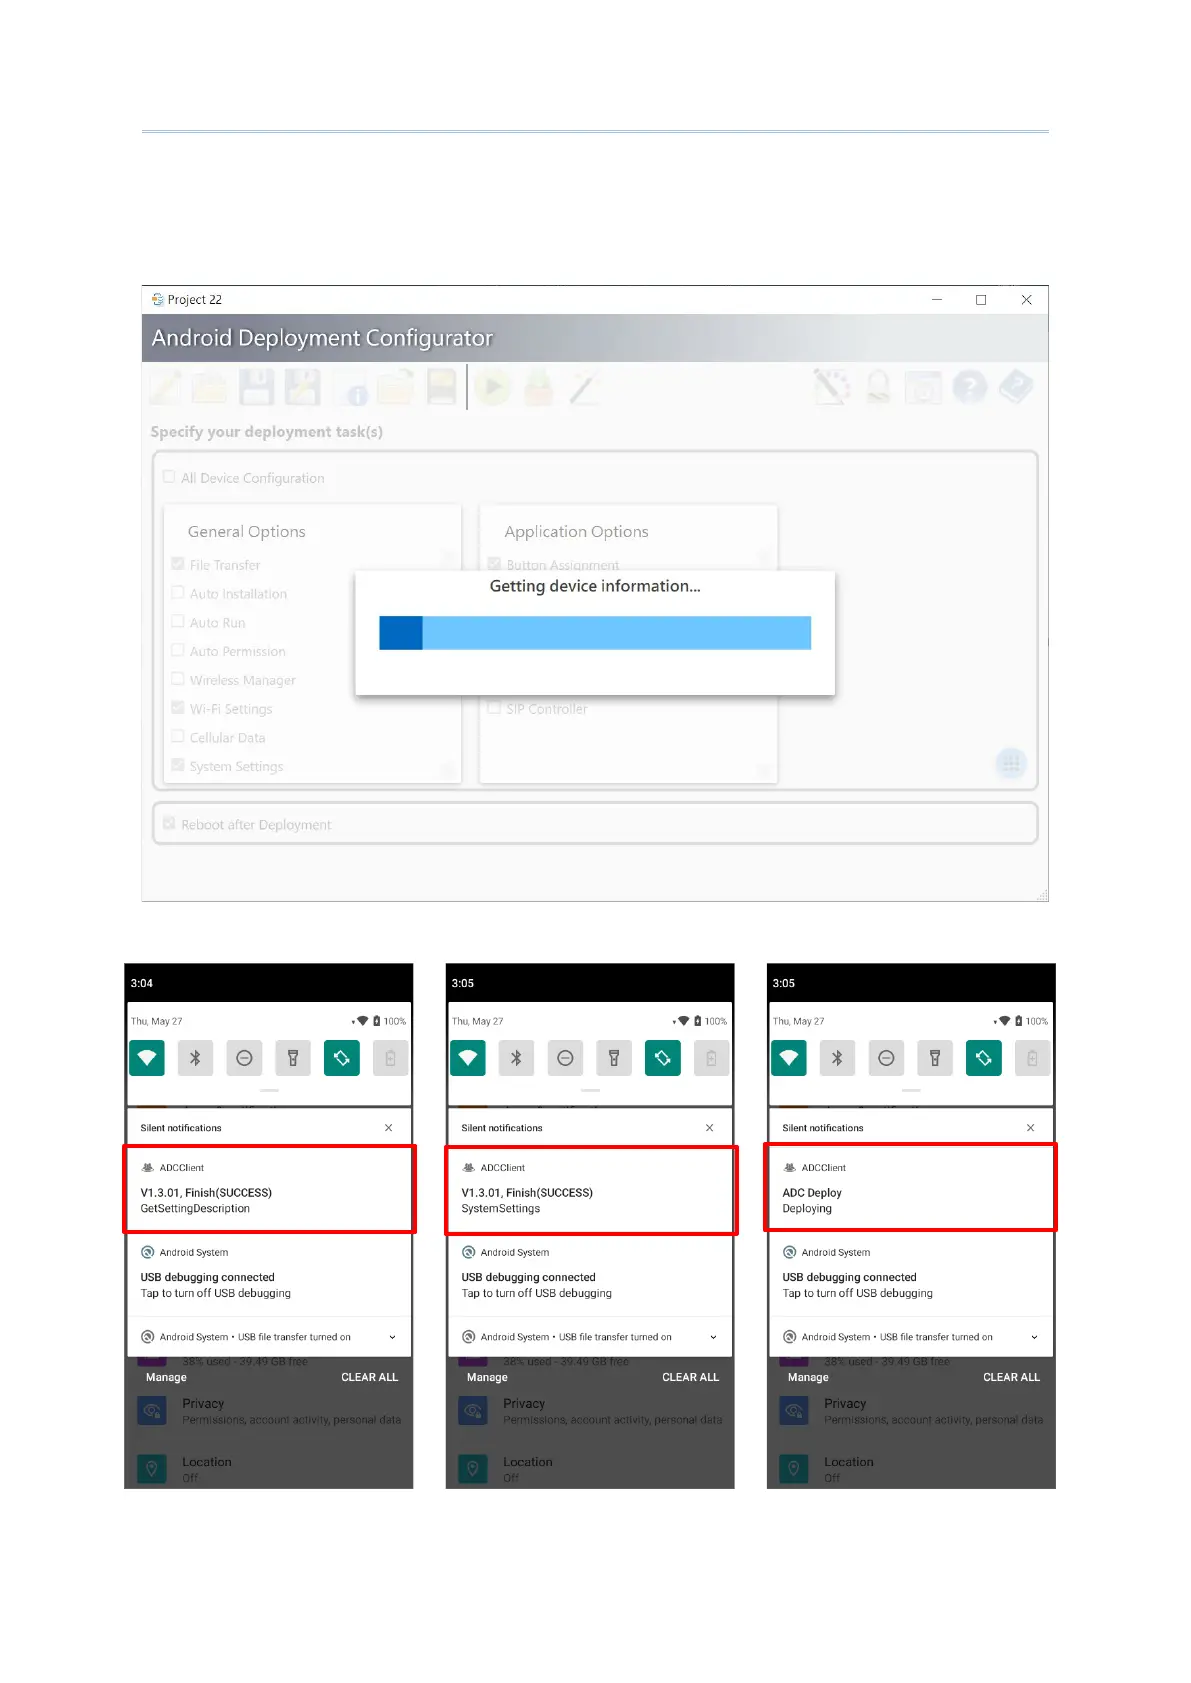Tap auto-rotate tile on the GetSettingDescription phone
The width and height of the screenshot is (1191, 1683).
[x=342, y=1058]
